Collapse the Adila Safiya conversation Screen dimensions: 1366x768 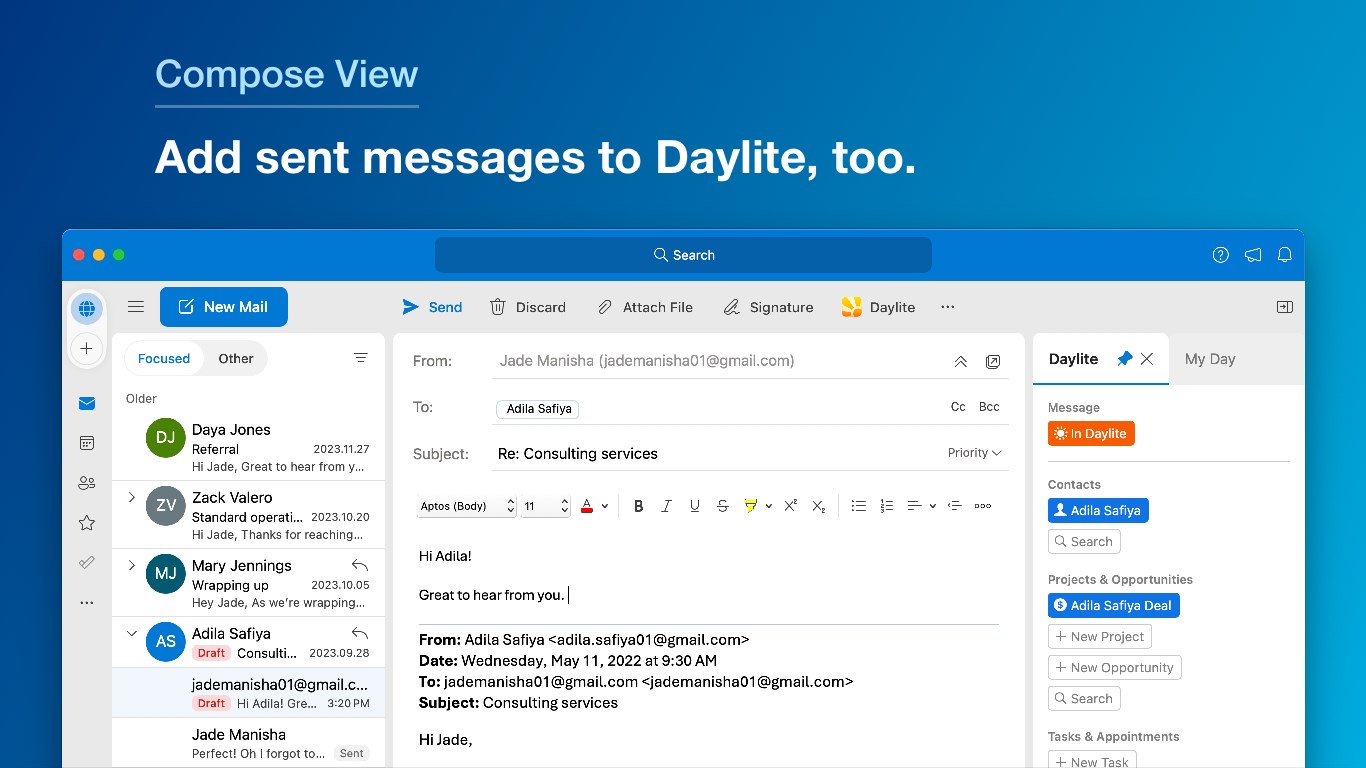point(131,633)
